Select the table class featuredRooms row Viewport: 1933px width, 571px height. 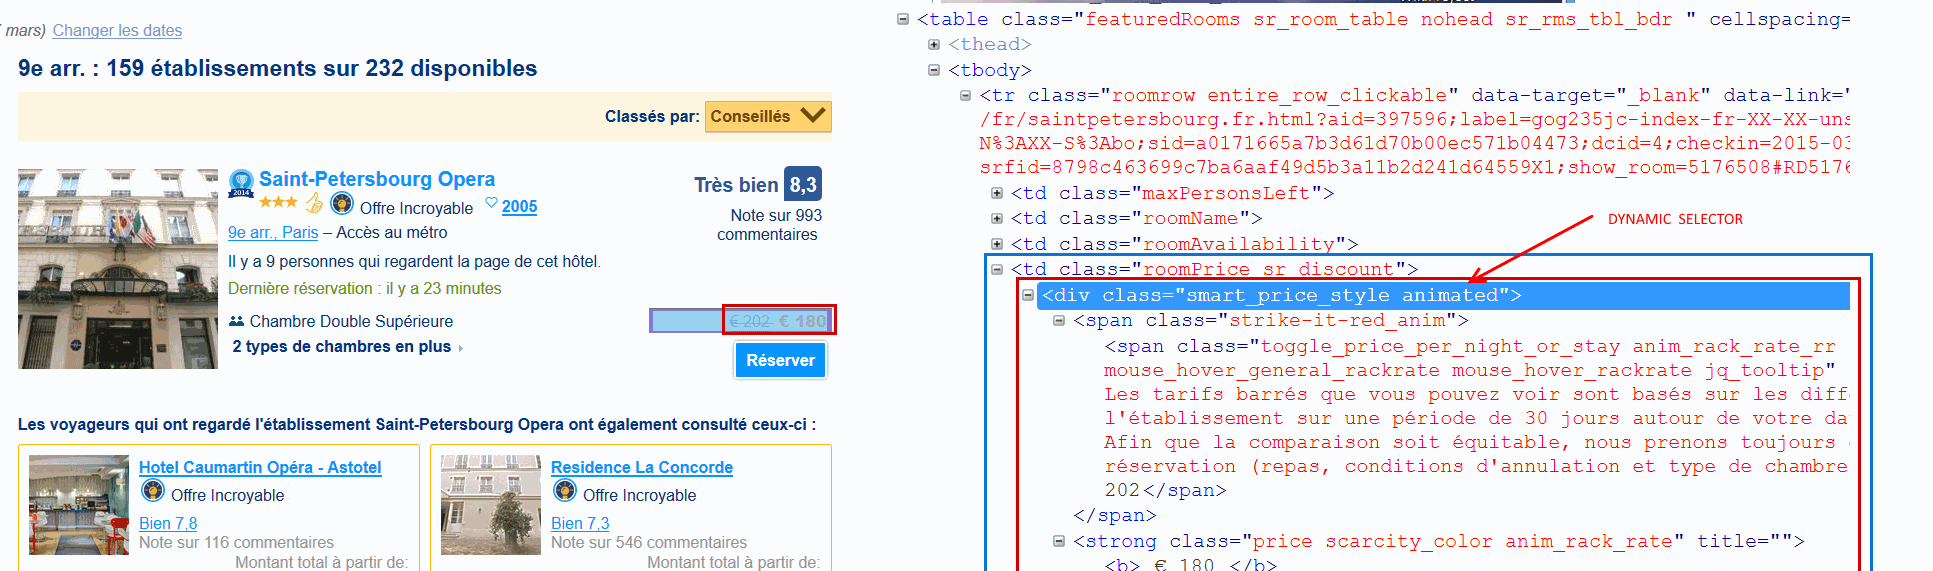pyautogui.click(x=1384, y=19)
